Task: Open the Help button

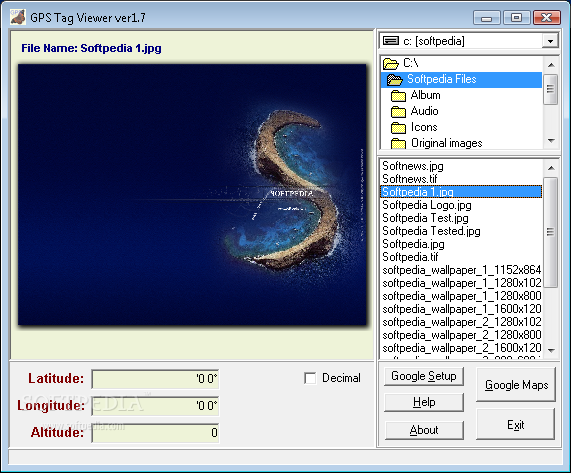Action: (x=424, y=402)
